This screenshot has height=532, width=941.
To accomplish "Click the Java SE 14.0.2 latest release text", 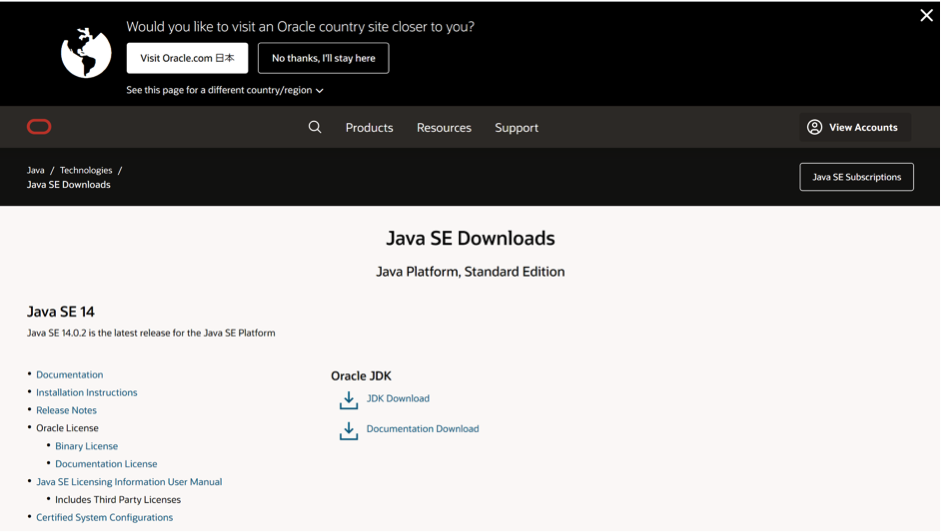I will [151, 333].
